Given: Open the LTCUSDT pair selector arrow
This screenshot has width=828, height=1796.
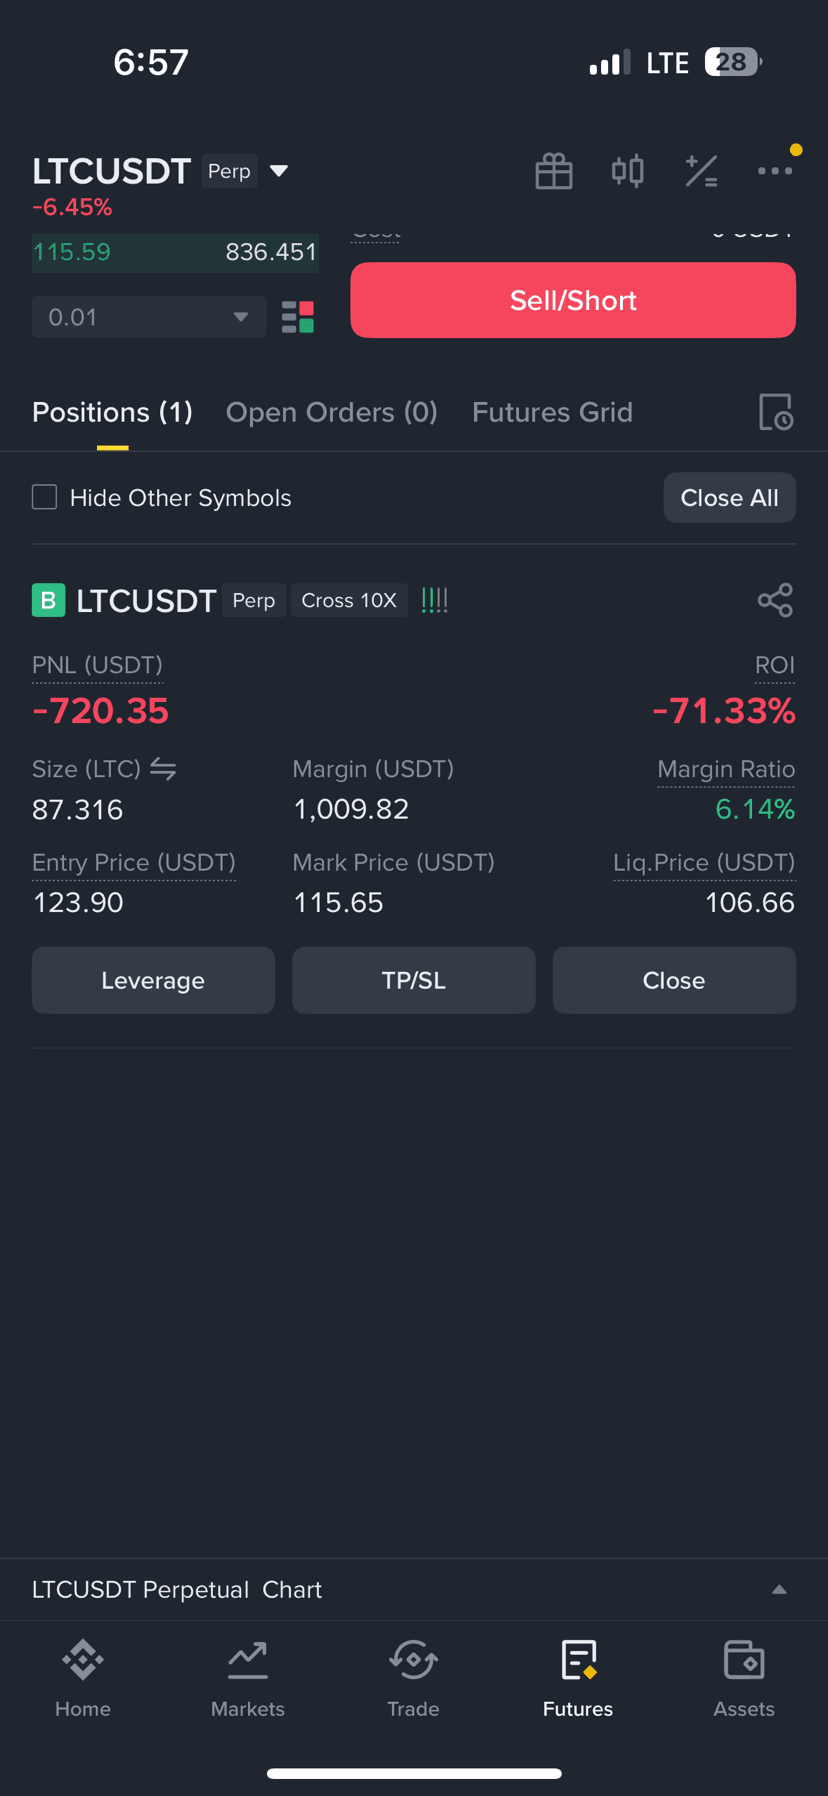Looking at the screenshot, I should (279, 171).
